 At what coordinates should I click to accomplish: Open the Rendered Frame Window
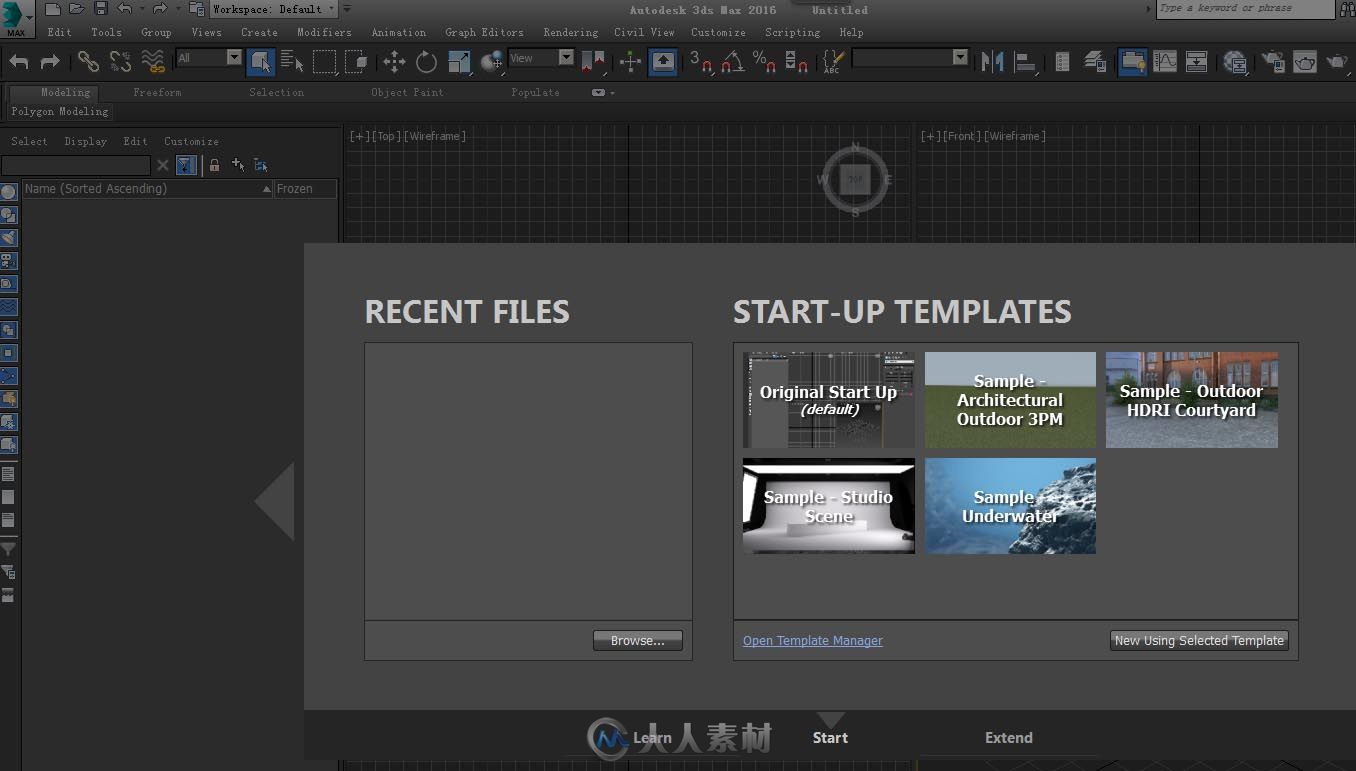point(1305,62)
